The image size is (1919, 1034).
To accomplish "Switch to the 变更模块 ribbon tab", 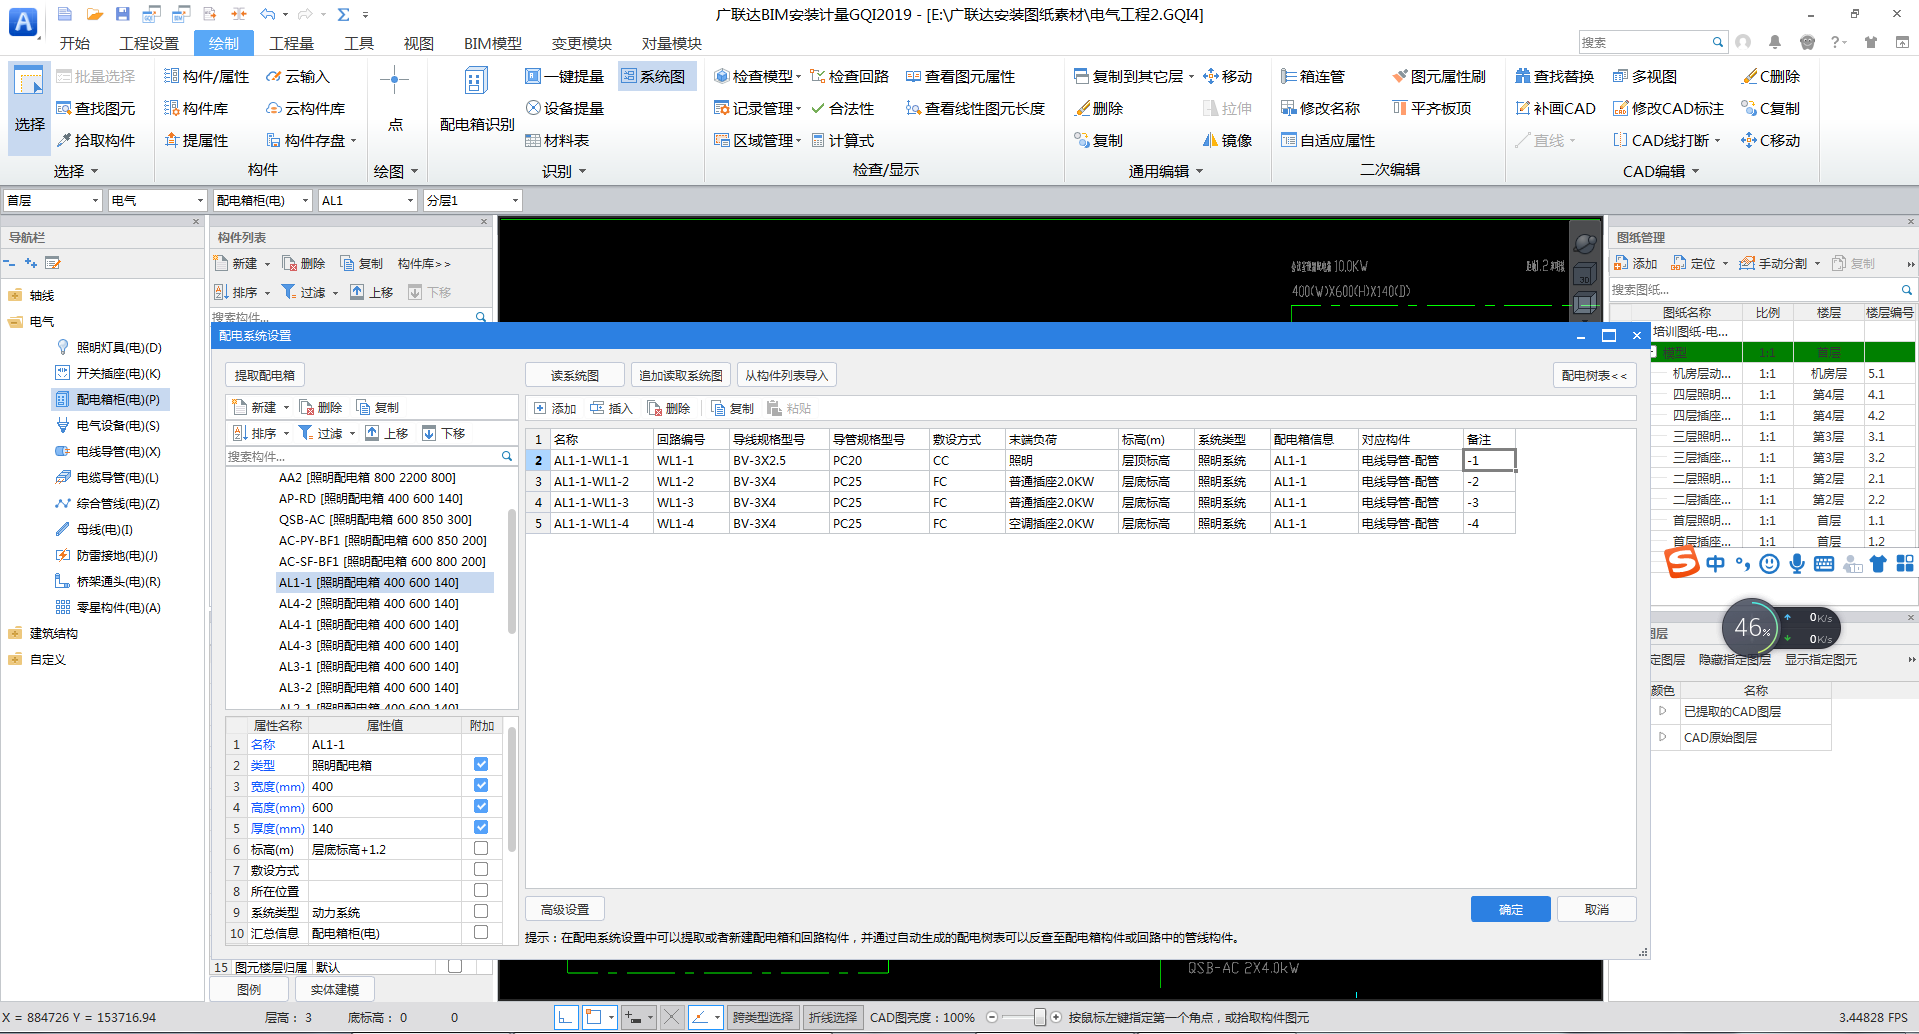I will [x=582, y=43].
